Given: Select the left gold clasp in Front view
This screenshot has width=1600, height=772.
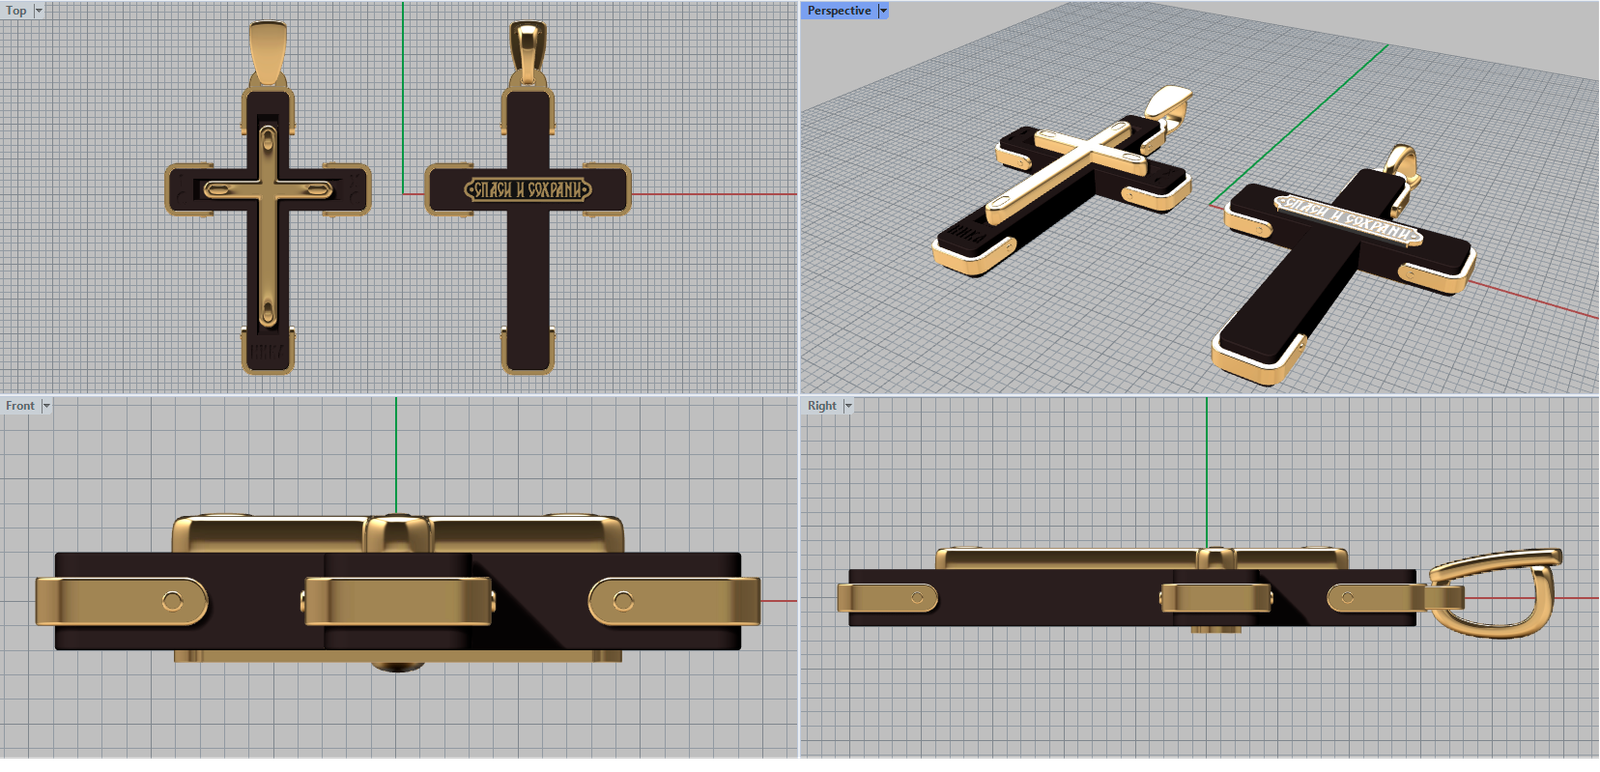Looking at the screenshot, I should [120, 601].
